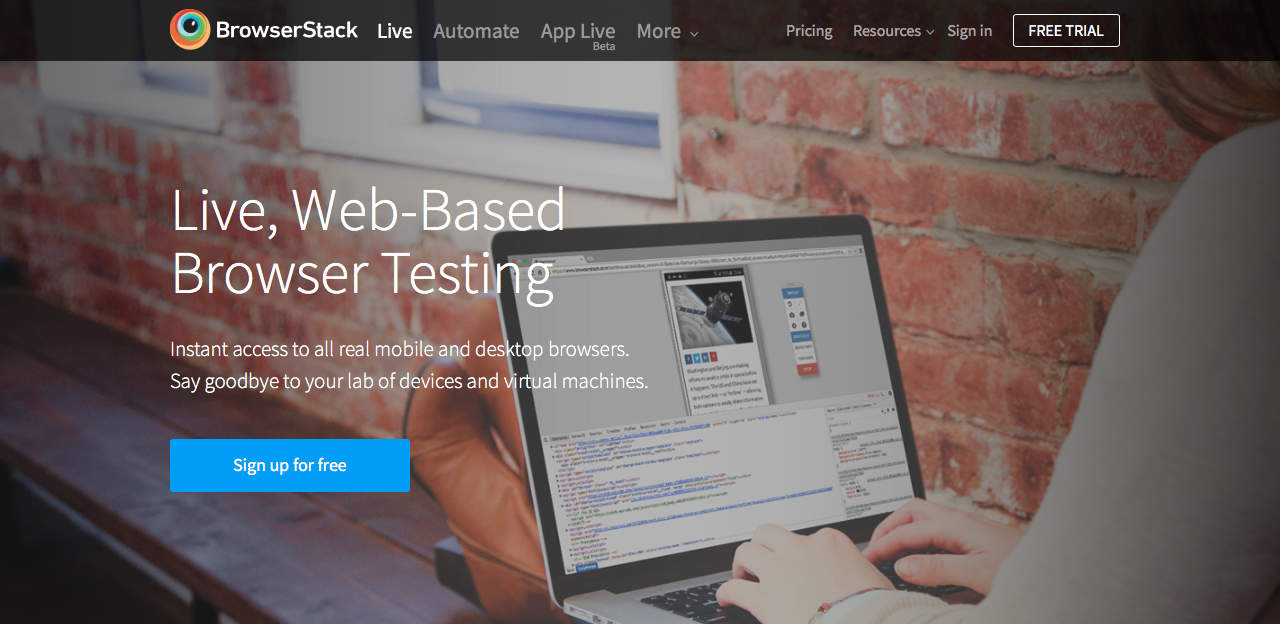Go to the Pricing page
Image resolution: width=1280 pixels, height=624 pixels.
[809, 31]
